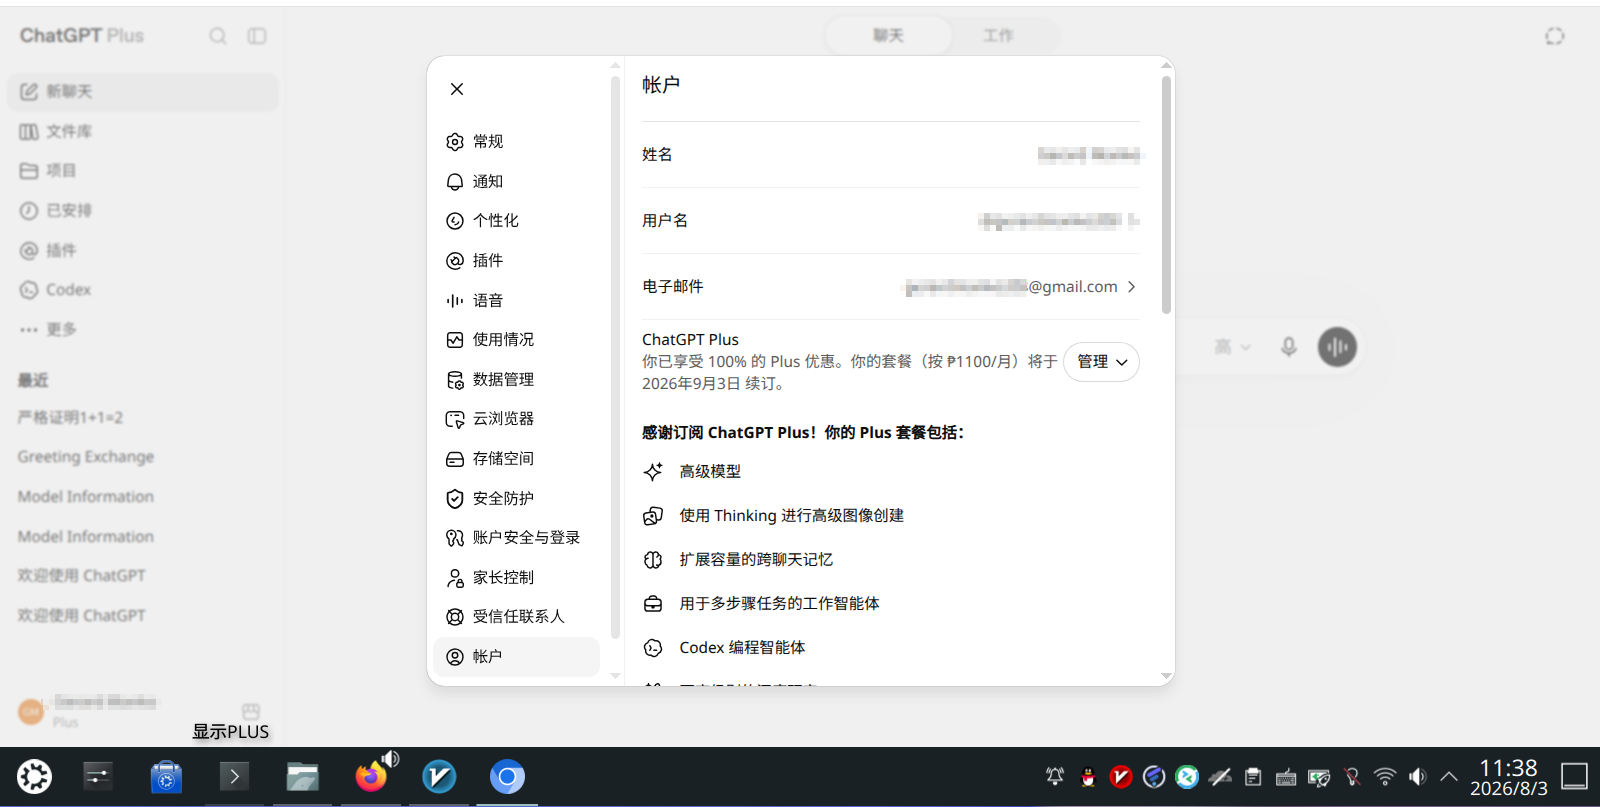Click the Codex 编程智能体 feature icon
Screen dimensions: 1600x807
653,648
